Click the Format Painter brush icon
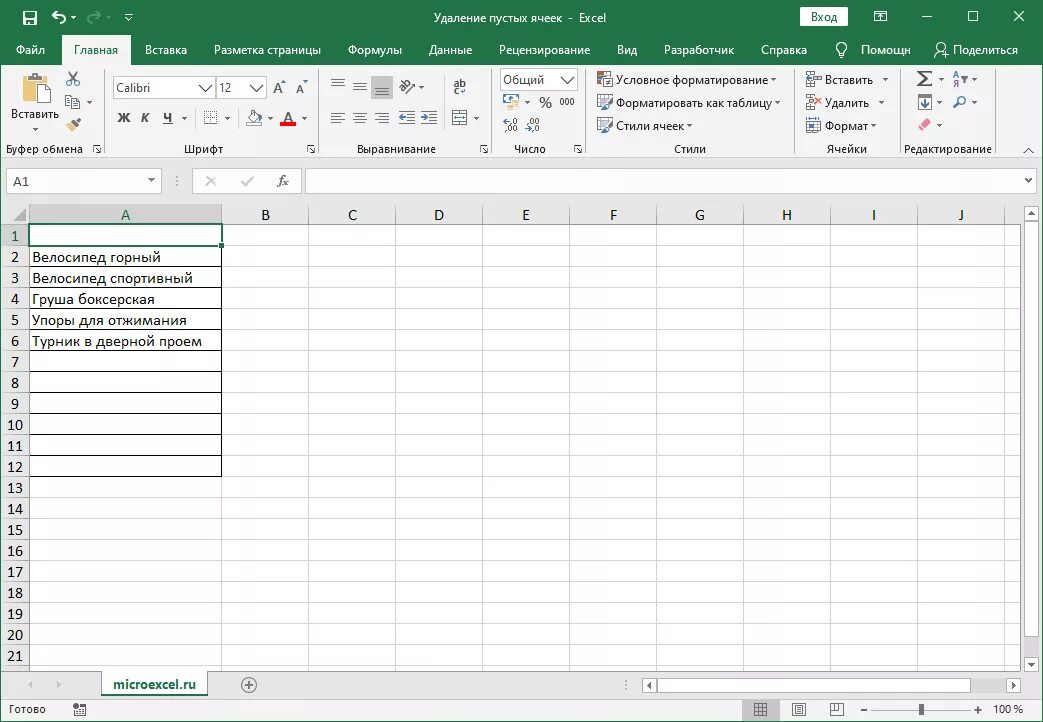Screen dimensions: 1043x722 click(73, 124)
